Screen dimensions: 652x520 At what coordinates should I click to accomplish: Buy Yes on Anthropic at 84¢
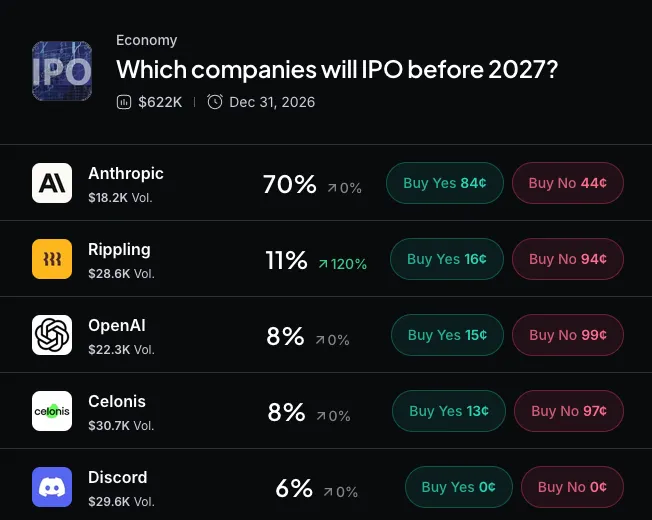pyautogui.click(x=445, y=183)
